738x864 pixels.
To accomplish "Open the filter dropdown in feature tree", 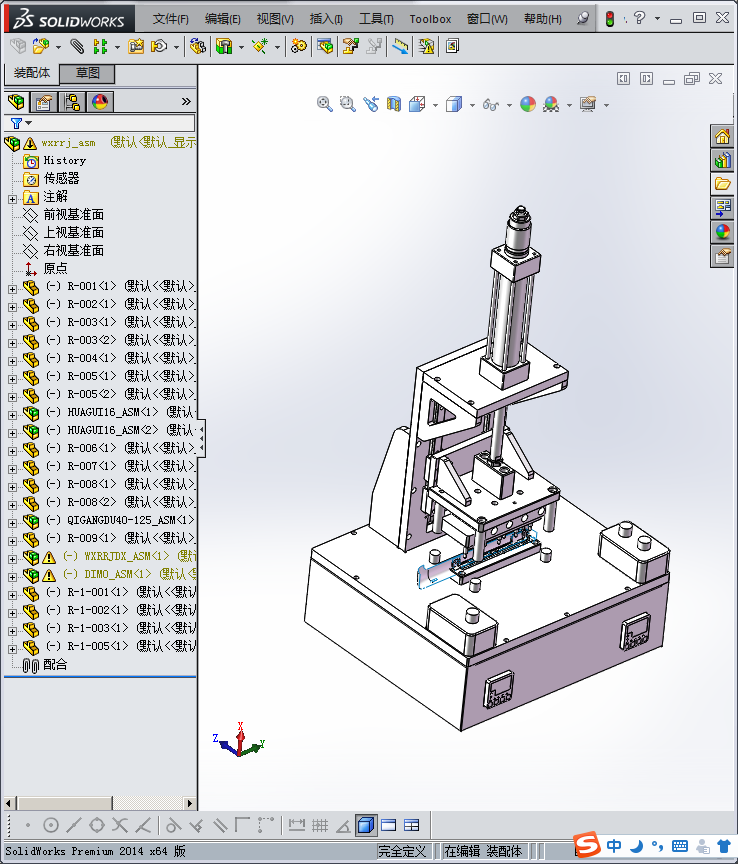I will (29, 123).
